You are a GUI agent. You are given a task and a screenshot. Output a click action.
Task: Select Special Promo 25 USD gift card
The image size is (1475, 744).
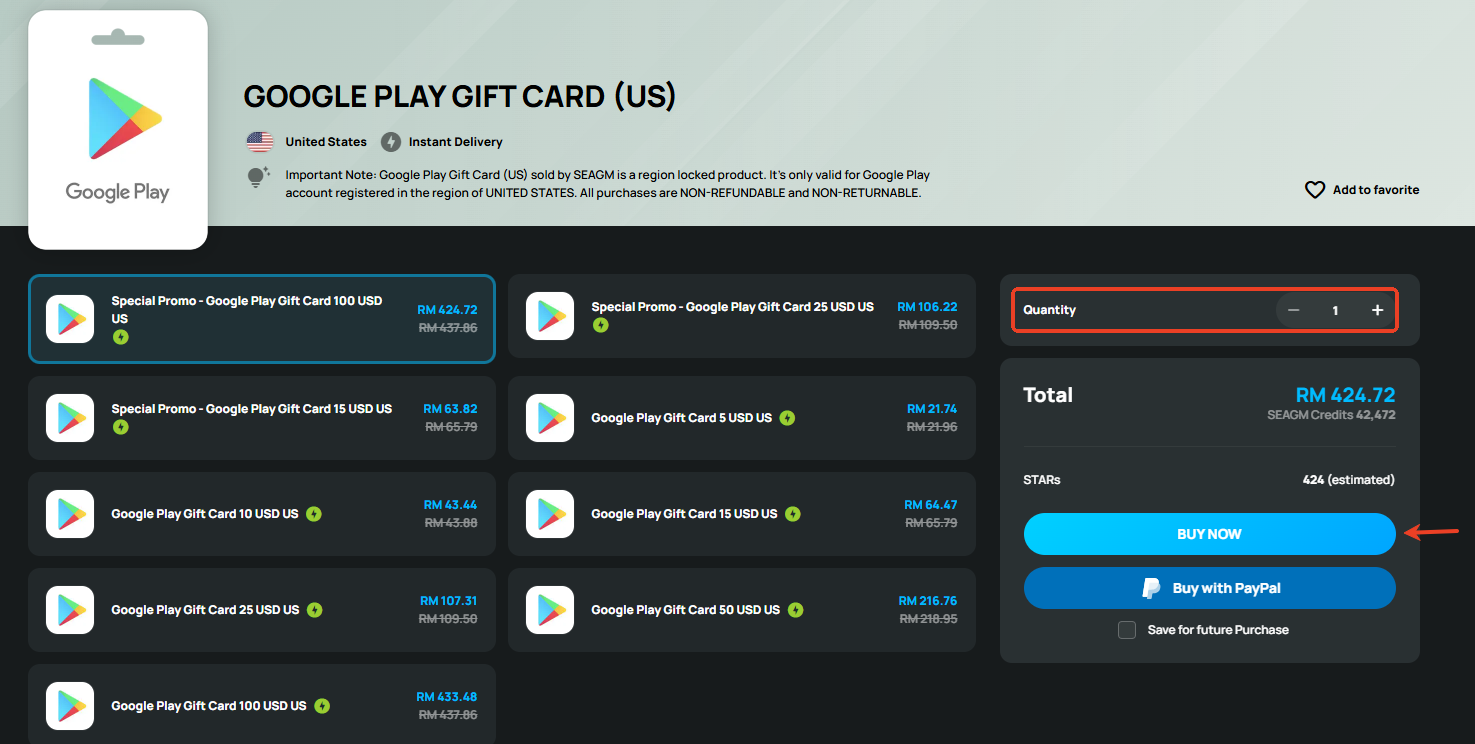coord(742,316)
